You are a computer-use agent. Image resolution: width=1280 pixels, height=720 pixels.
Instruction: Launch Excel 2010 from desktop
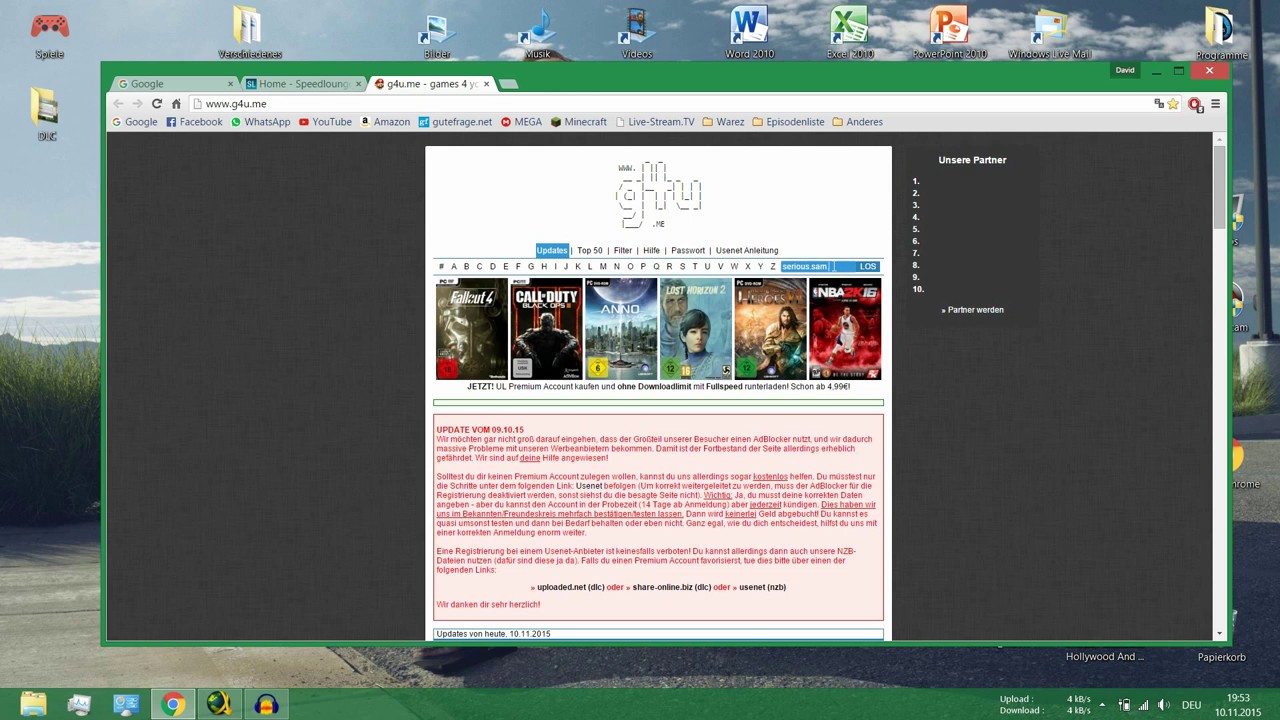click(x=850, y=34)
